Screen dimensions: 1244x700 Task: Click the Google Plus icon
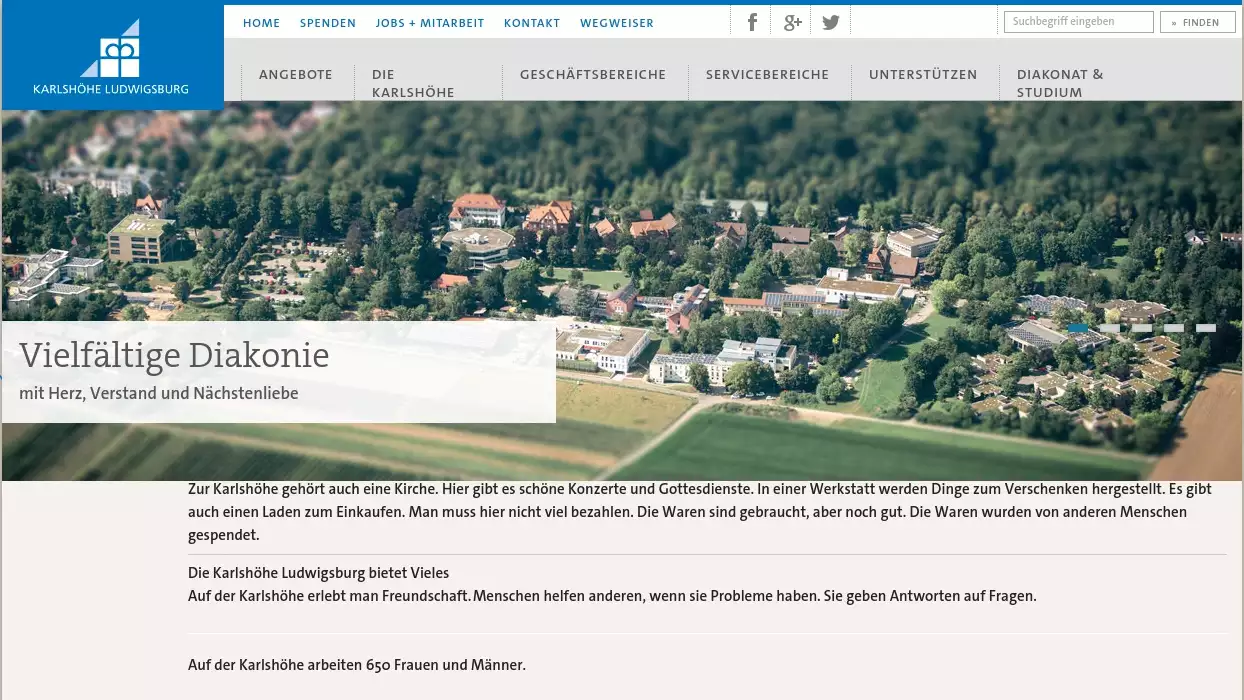[x=792, y=22]
